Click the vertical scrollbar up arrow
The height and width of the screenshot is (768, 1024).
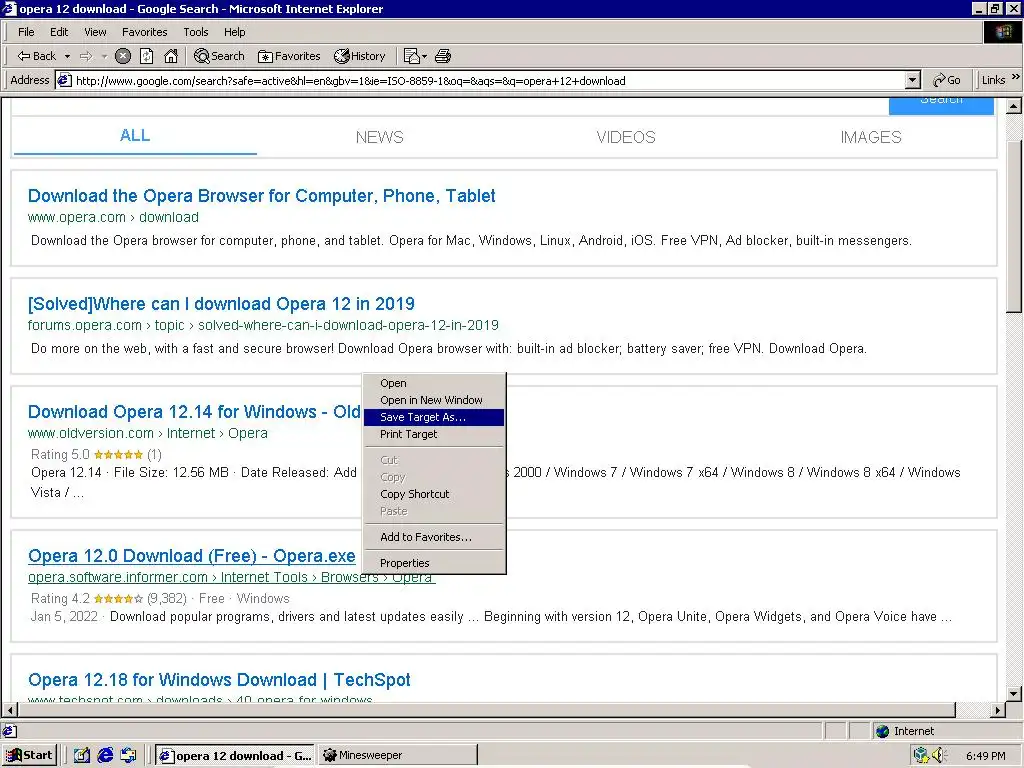click(x=1014, y=106)
